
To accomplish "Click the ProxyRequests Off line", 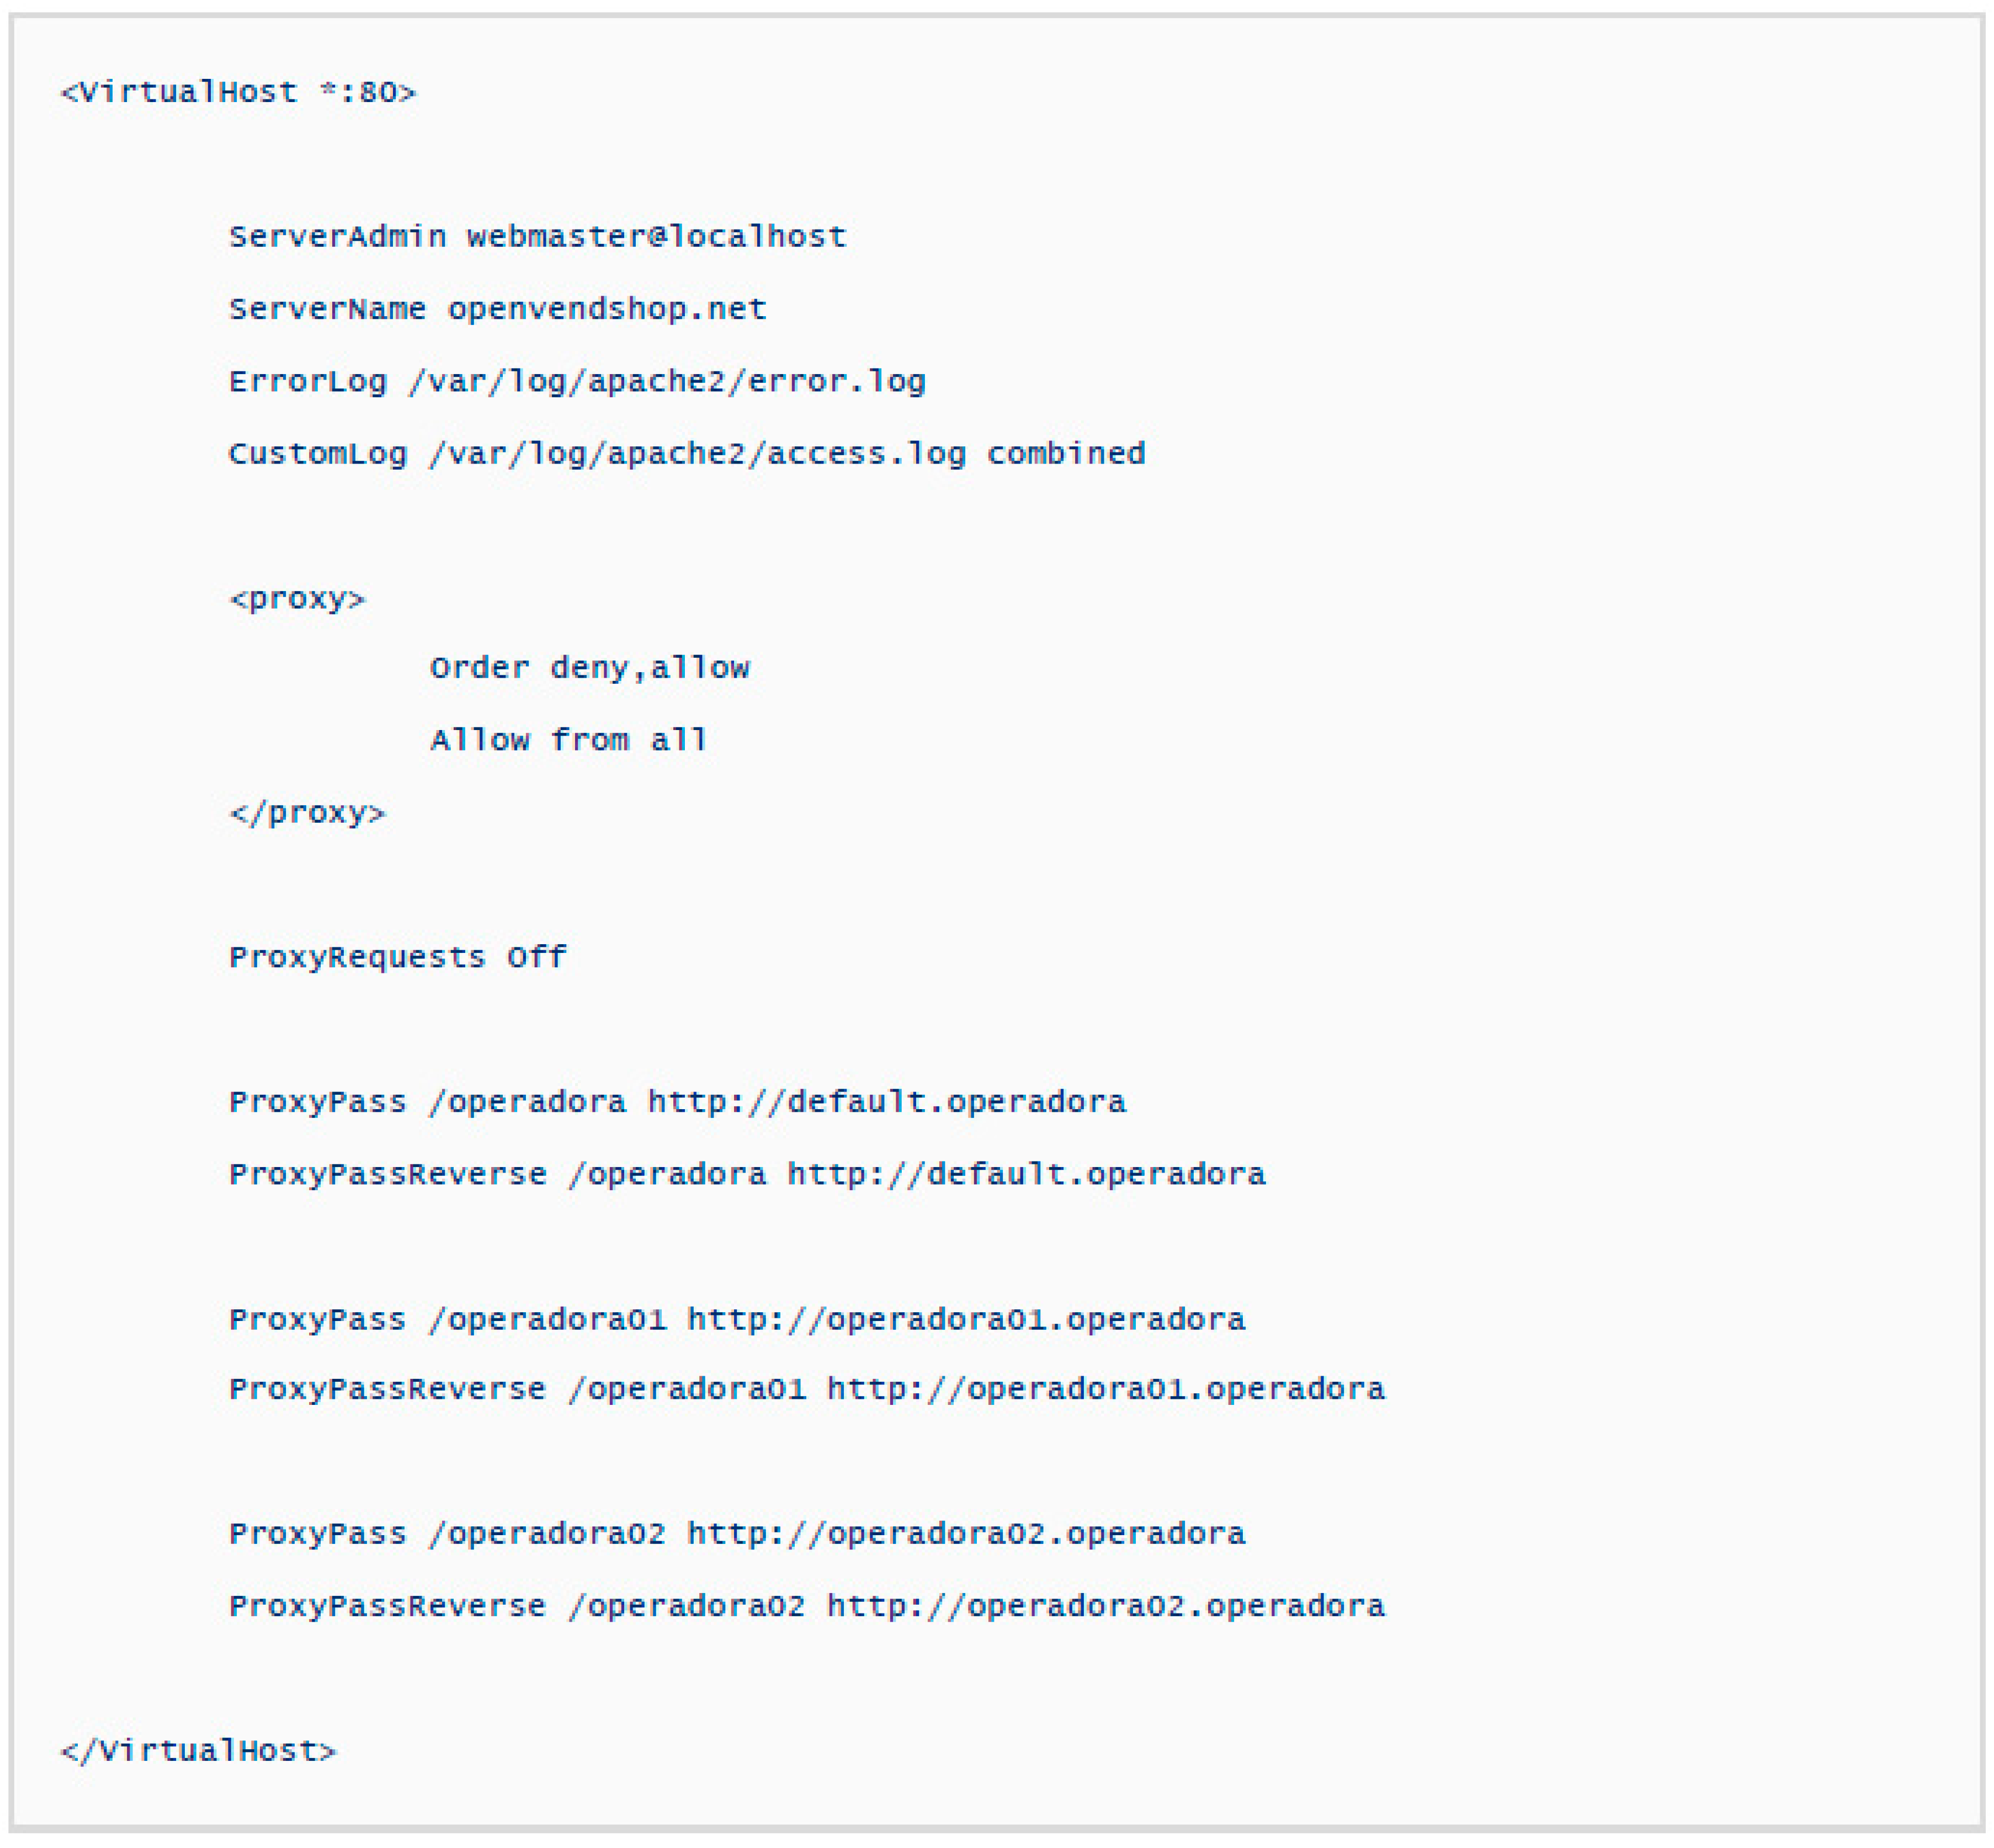I will coord(397,958).
